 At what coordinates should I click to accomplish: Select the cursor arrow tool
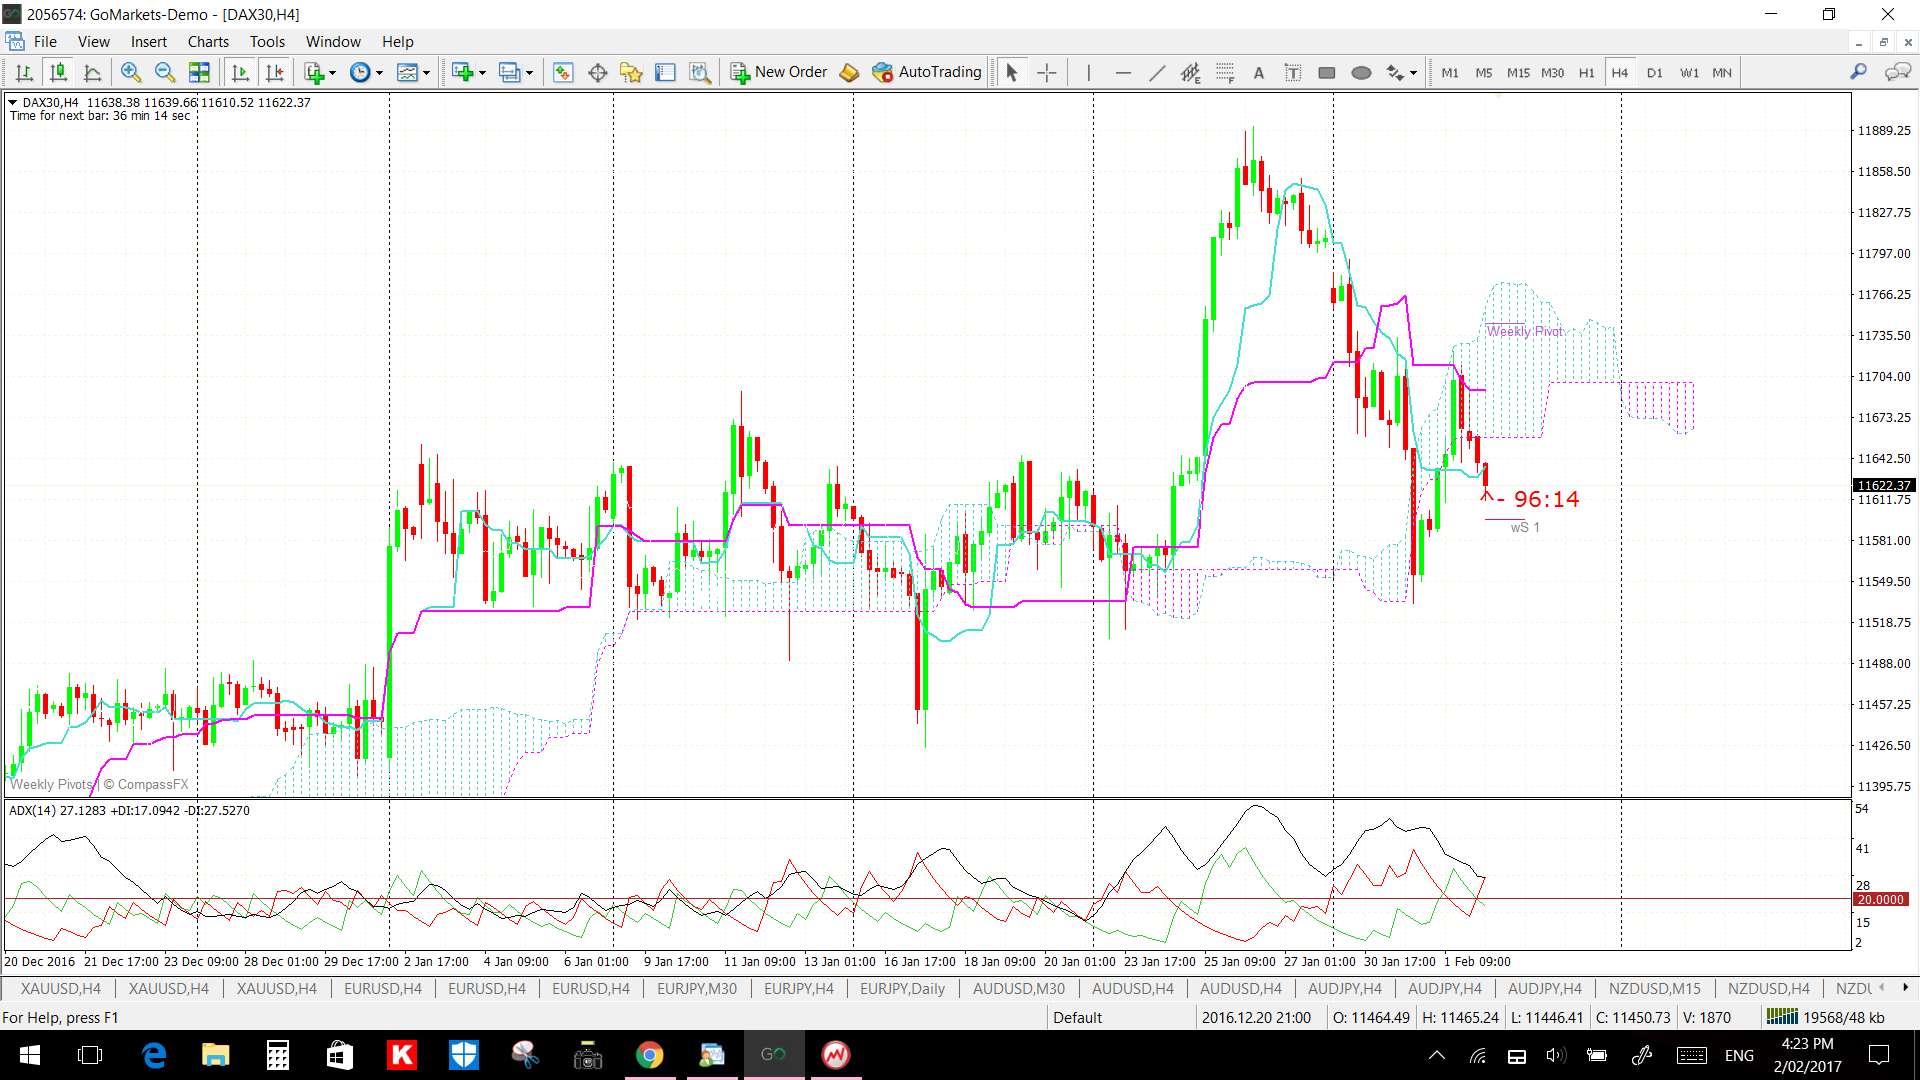(x=1011, y=72)
